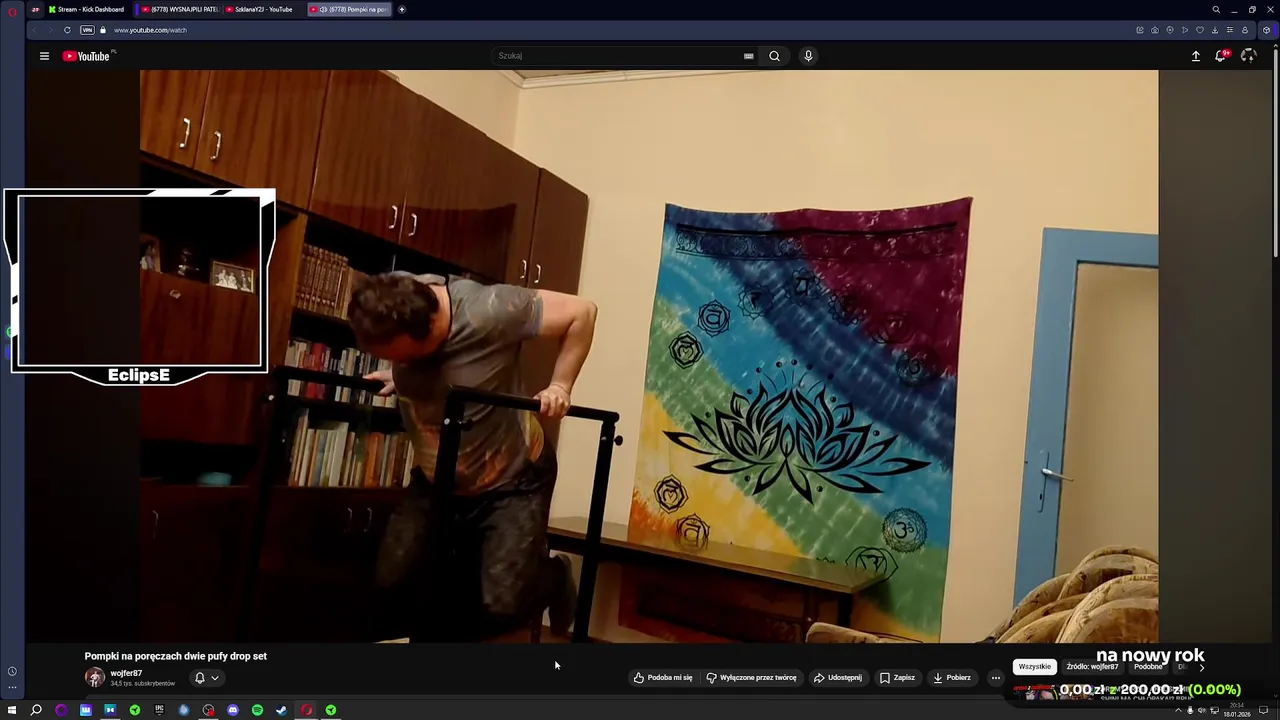
Task: Toggle the subscription notification bell
Action: click(199, 678)
